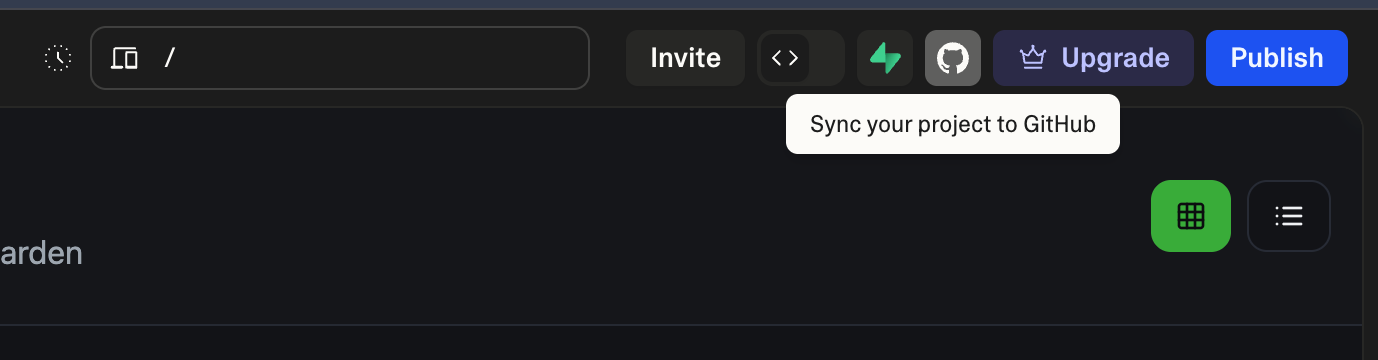This screenshot has height=360, width=1378.
Task: Click the device preview size icon
Action: point(124,58)
